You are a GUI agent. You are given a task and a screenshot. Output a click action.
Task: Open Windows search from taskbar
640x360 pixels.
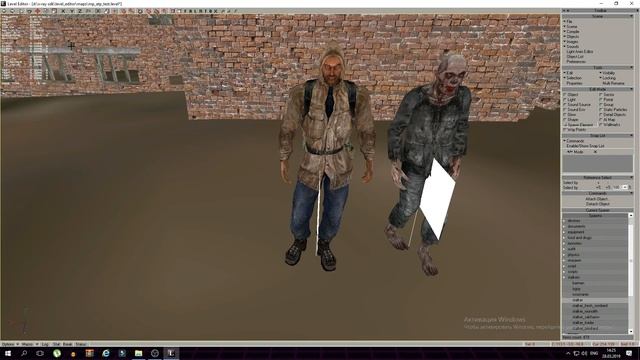tap(24, 353)
